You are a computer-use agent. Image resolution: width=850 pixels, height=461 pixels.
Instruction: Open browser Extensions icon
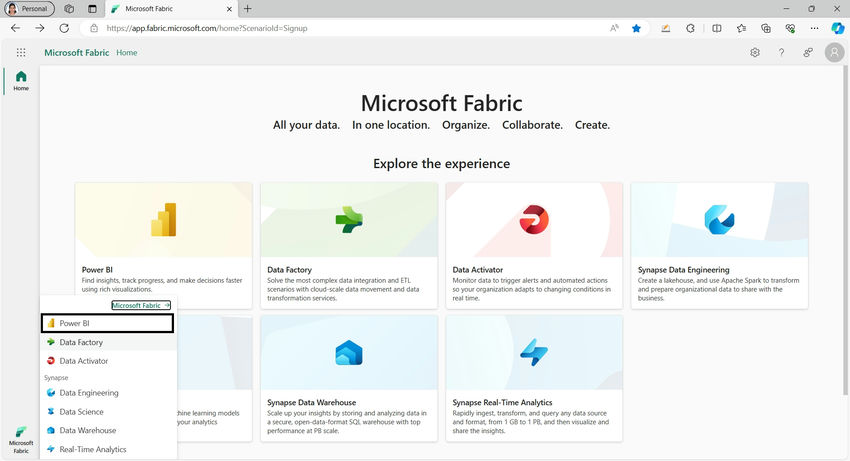tap(690, 28)
